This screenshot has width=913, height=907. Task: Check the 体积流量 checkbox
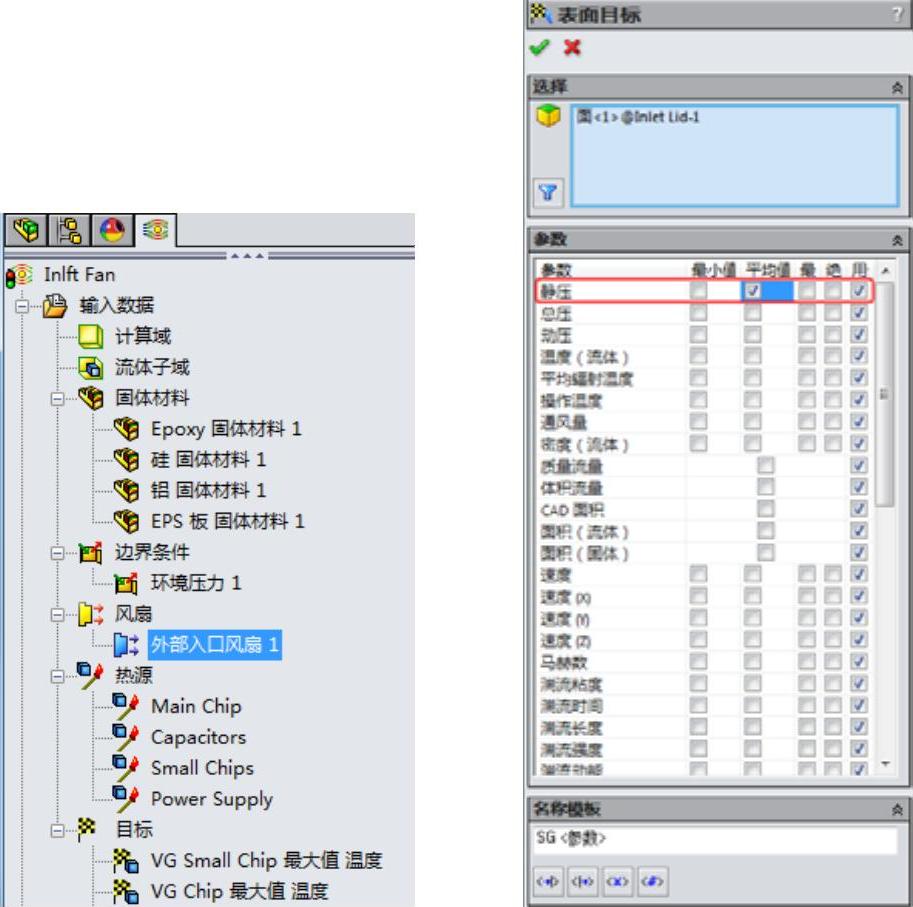click(766, 487)
